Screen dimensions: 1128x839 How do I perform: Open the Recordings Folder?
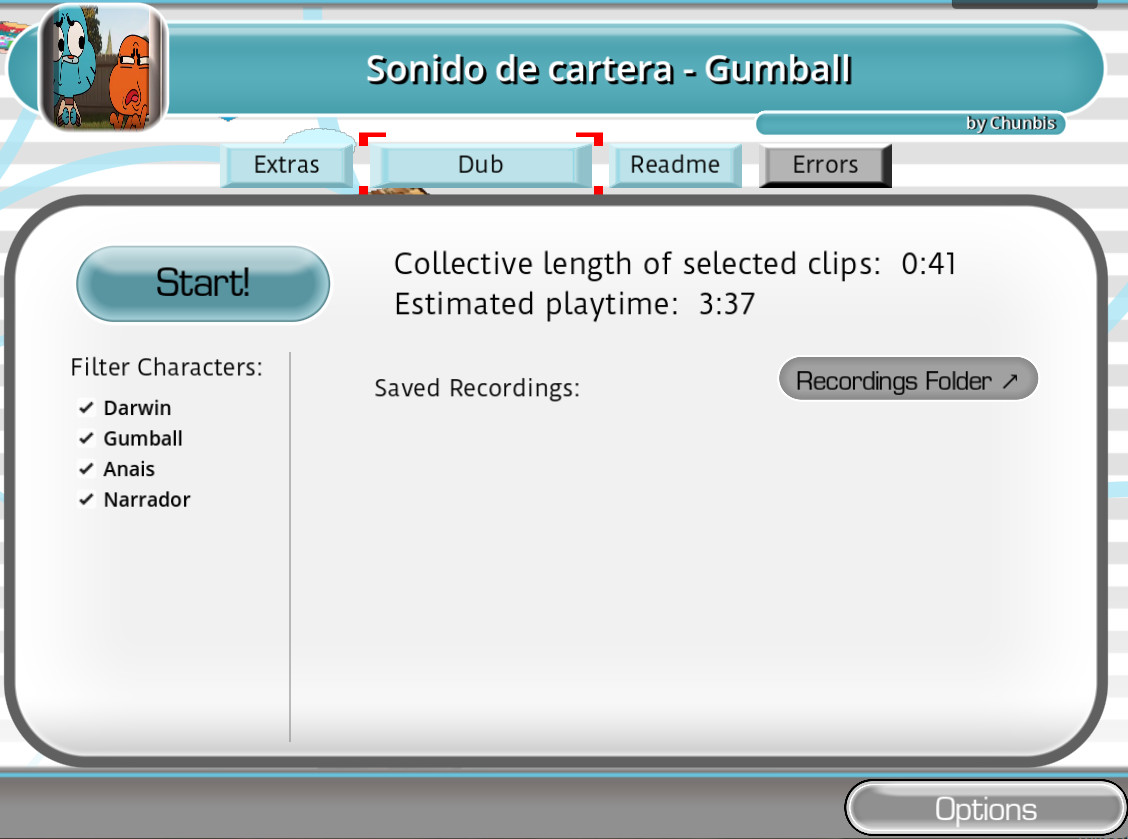tap(908, 379)
